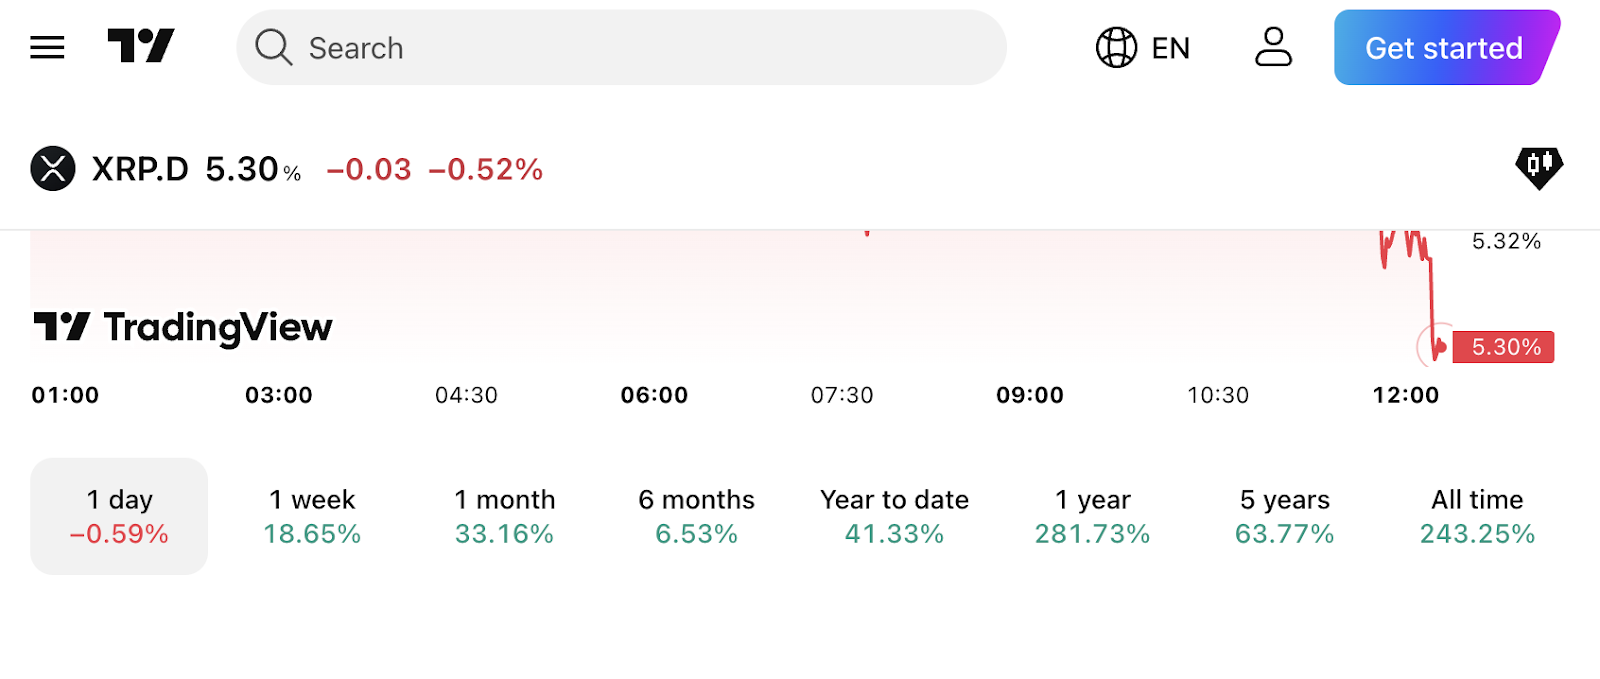Show Year to date performance
Image resolution: width=1600 pixels, height=679 pixels.
point(894,516)
